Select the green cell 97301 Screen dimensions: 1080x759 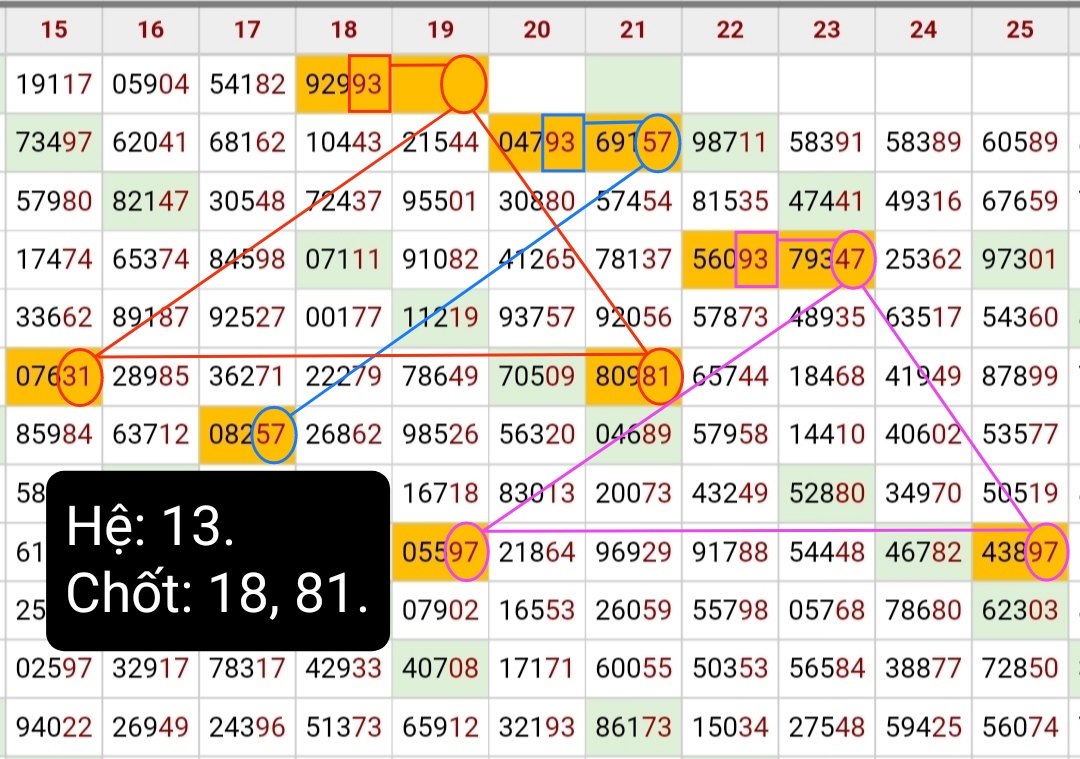click(x=1020, y=260)
